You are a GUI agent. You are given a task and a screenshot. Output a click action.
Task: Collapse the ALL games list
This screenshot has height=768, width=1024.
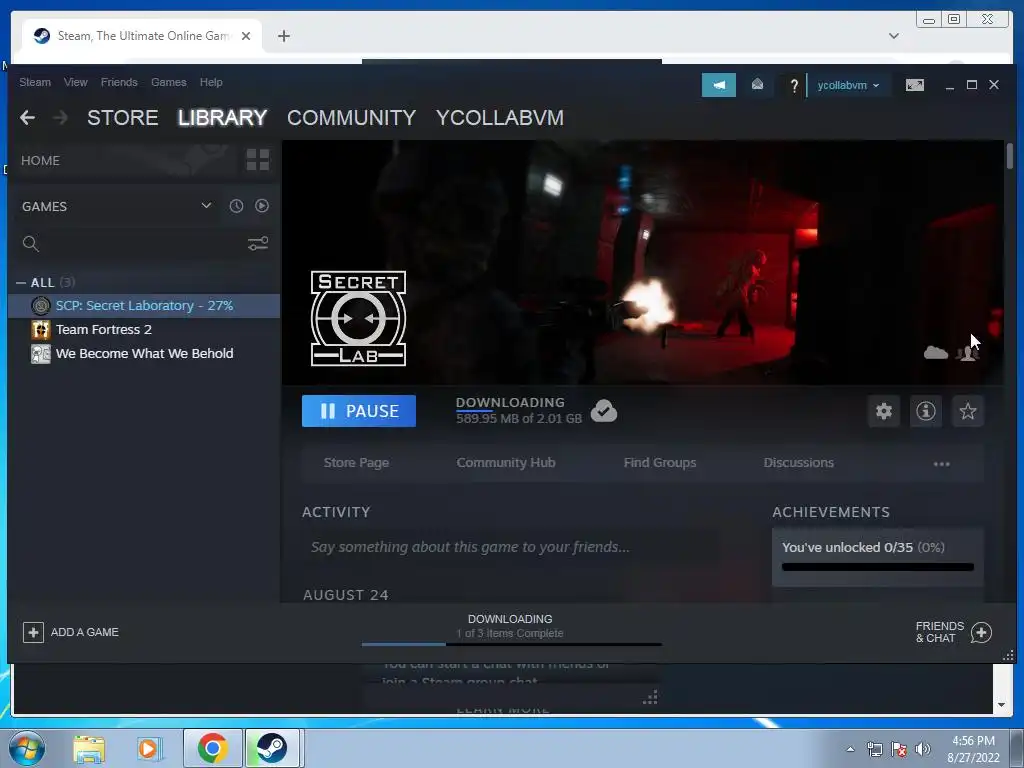(x=21, y=283)
